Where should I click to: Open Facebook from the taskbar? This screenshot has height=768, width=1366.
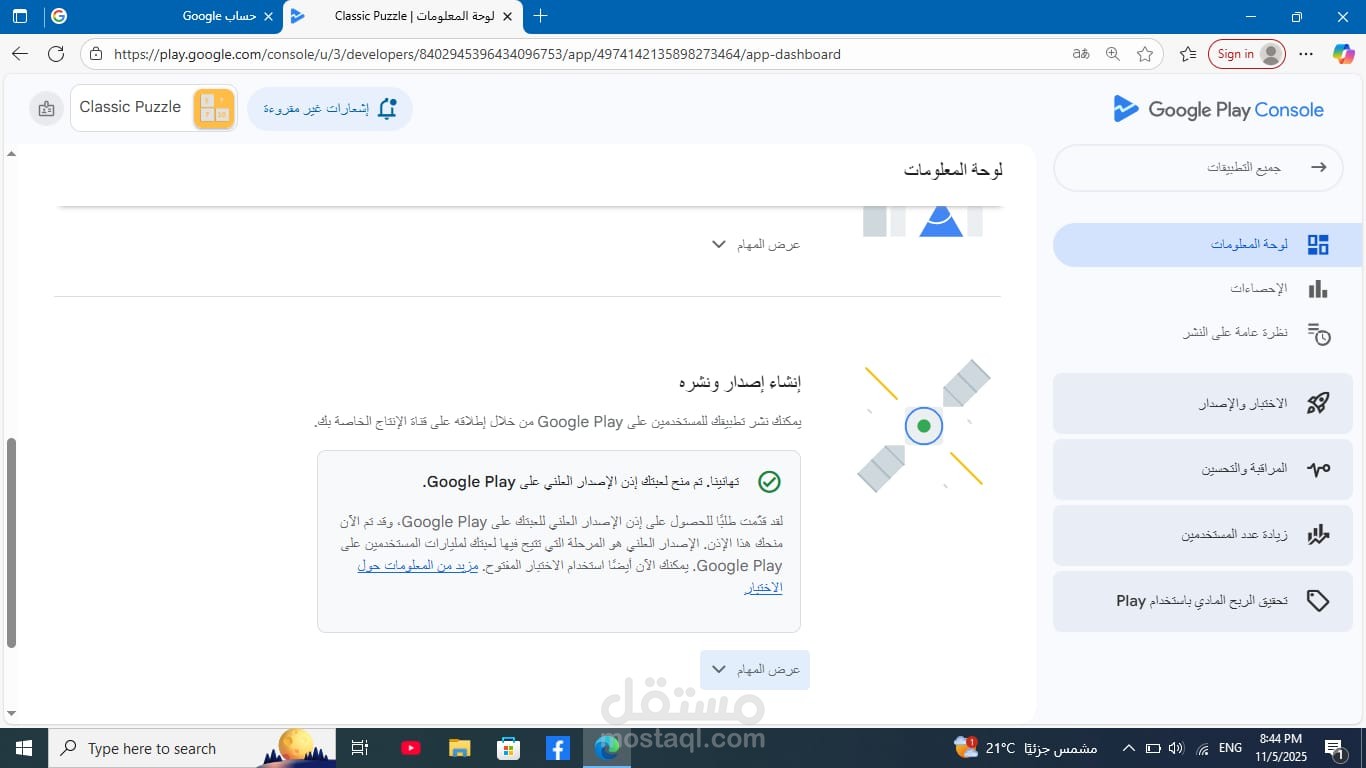coord(557,748)
